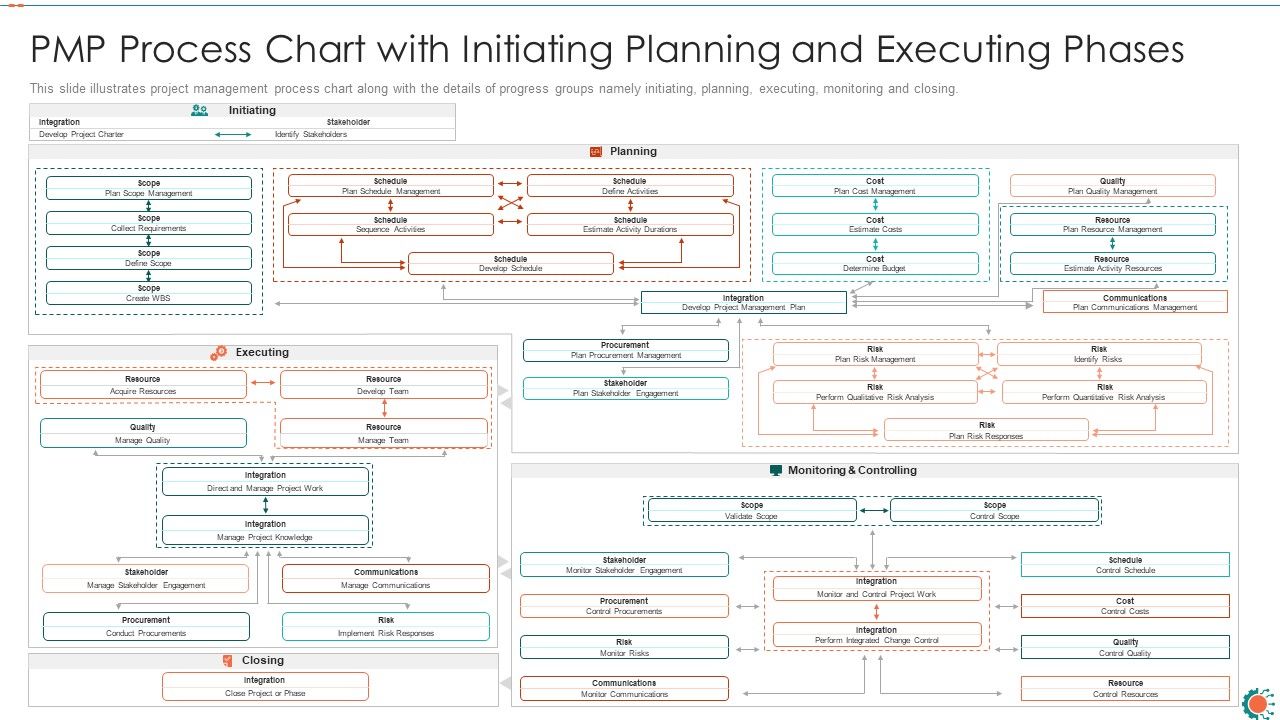
Task: Select the Collect Requirements box
Action: point(149,223)
